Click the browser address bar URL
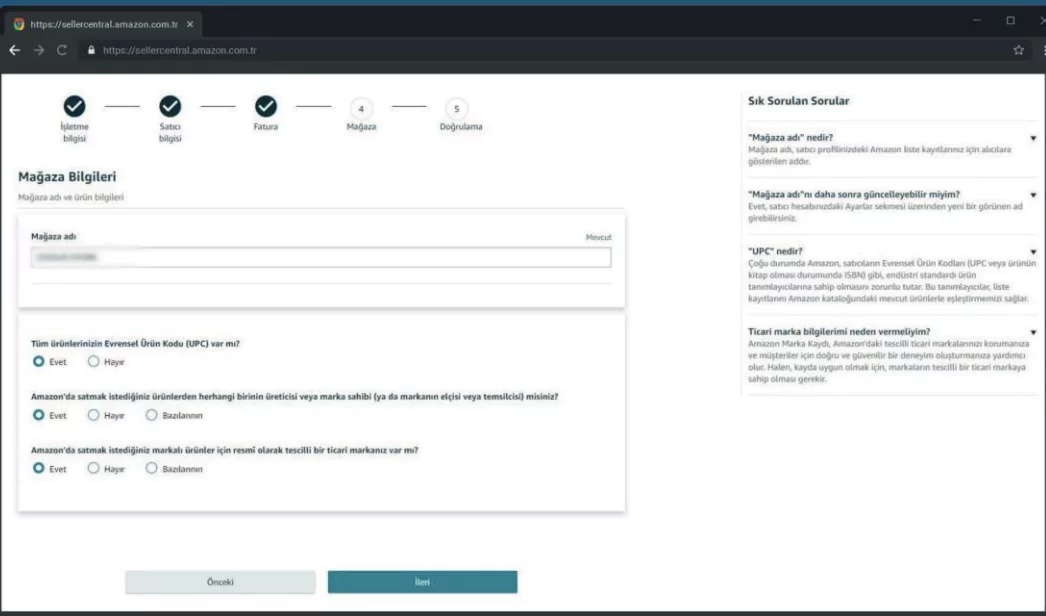1046x616 pixels. (x=179, y=50)
